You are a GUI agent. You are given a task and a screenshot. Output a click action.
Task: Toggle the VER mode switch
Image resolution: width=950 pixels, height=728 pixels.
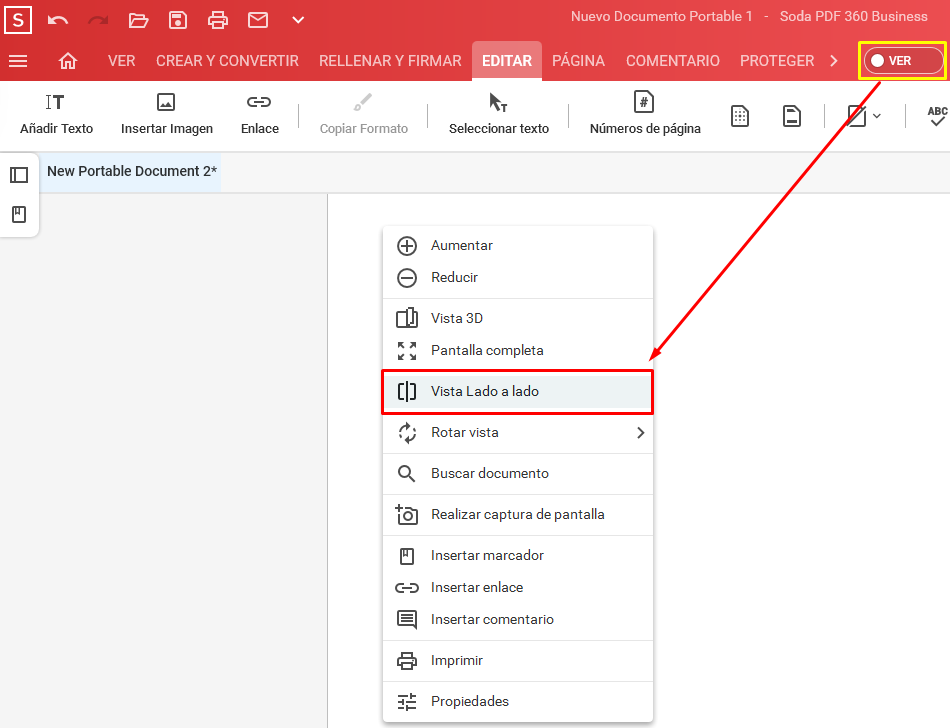tap(902, 61)
